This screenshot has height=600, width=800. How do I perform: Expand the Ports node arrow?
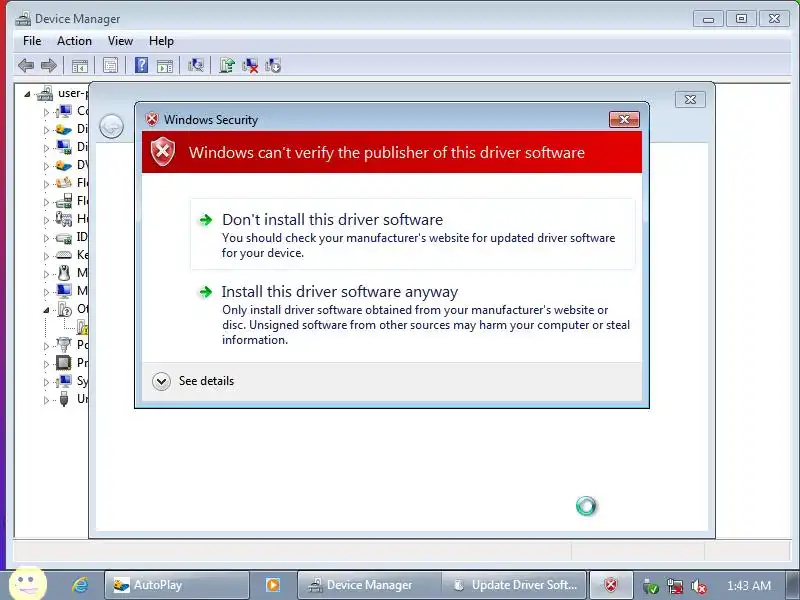pos(46,346)
